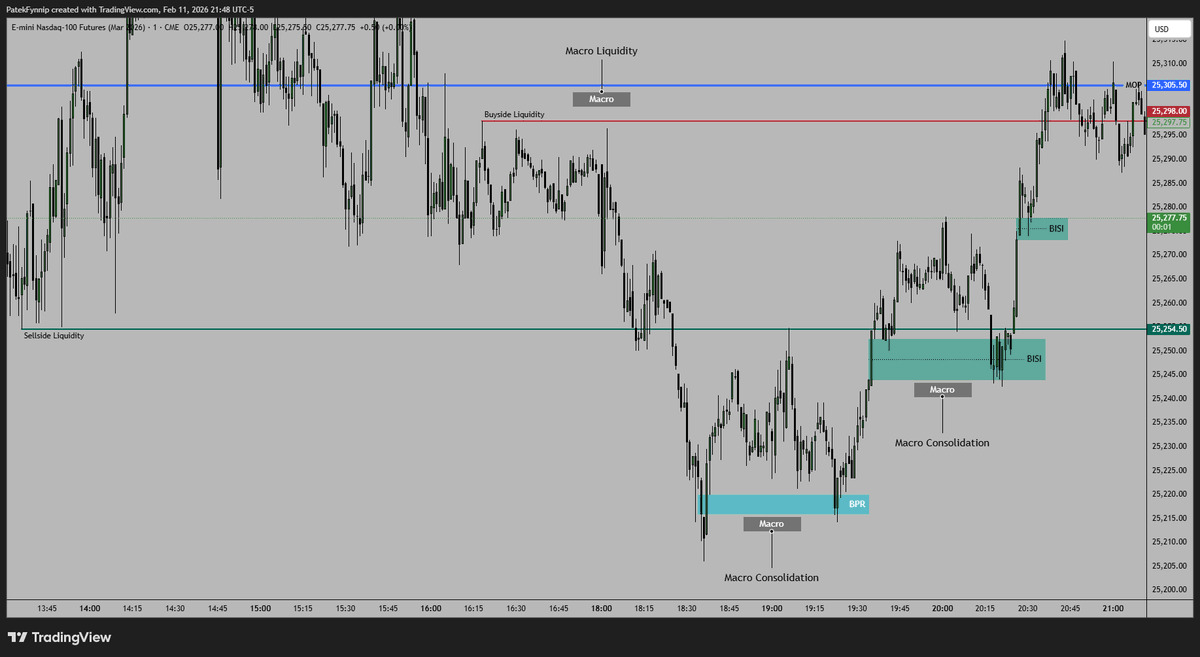The image size is (1200, 657).
Task: Click the 20:30 time axis label
Action: pos(1027,608)
